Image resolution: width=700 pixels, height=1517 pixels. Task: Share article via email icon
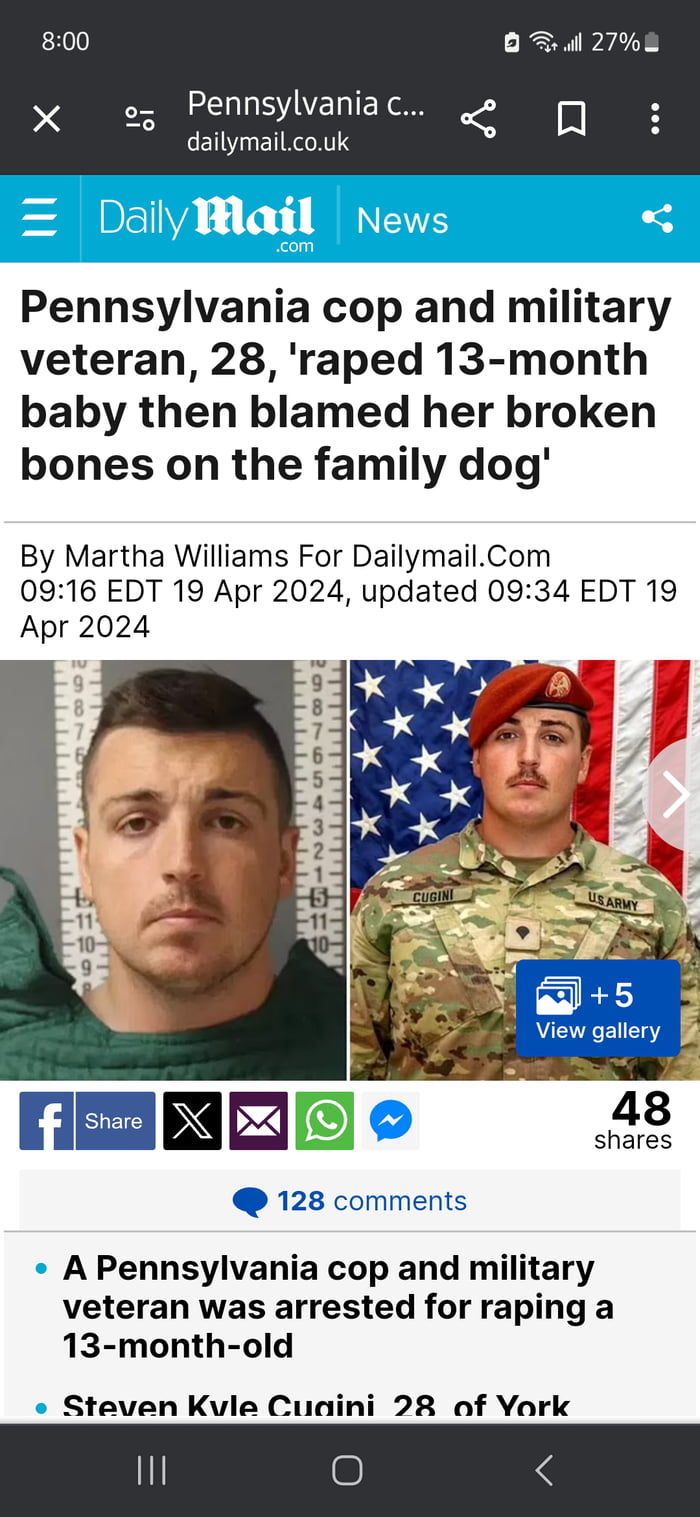(258, 1121)
